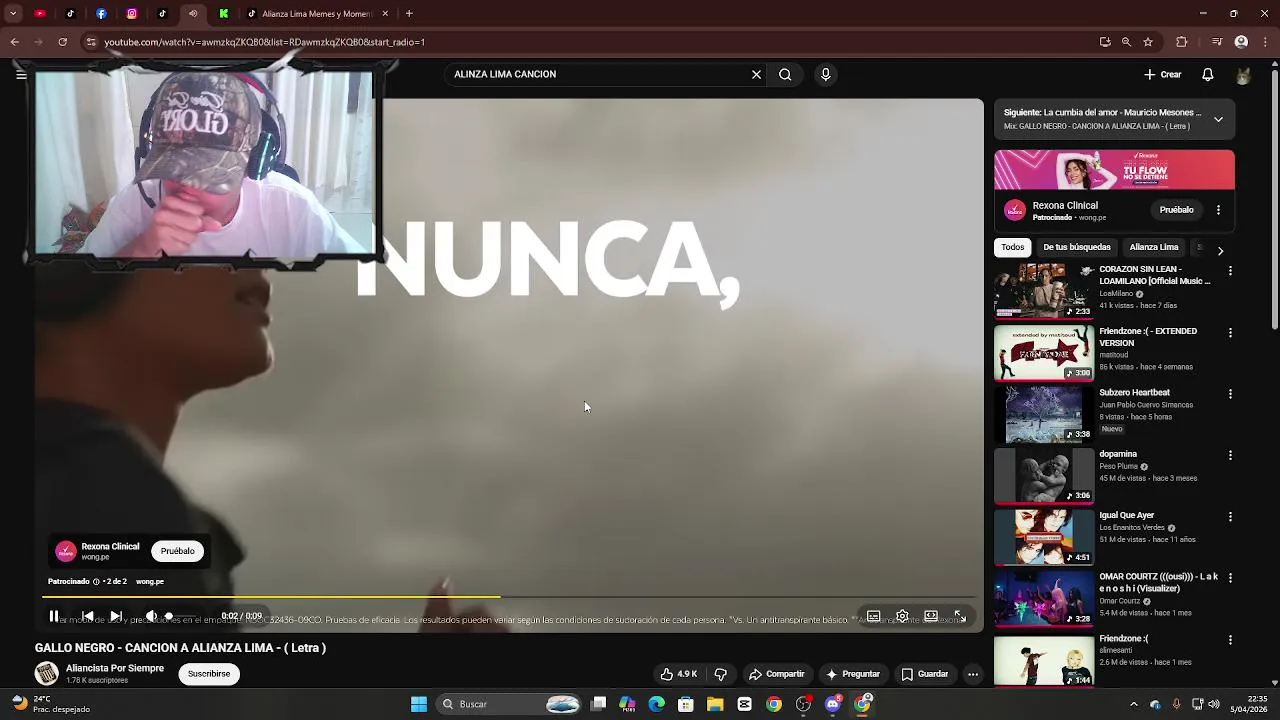Click the search magnifier button
This screenshot has width=1280, height=720.
point(785,74)
